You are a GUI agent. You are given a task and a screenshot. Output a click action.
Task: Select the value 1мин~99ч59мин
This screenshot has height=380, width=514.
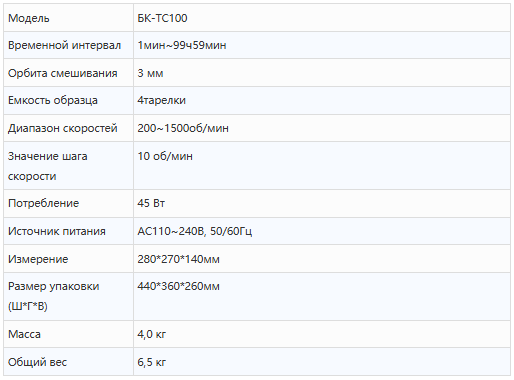(182, 45)
